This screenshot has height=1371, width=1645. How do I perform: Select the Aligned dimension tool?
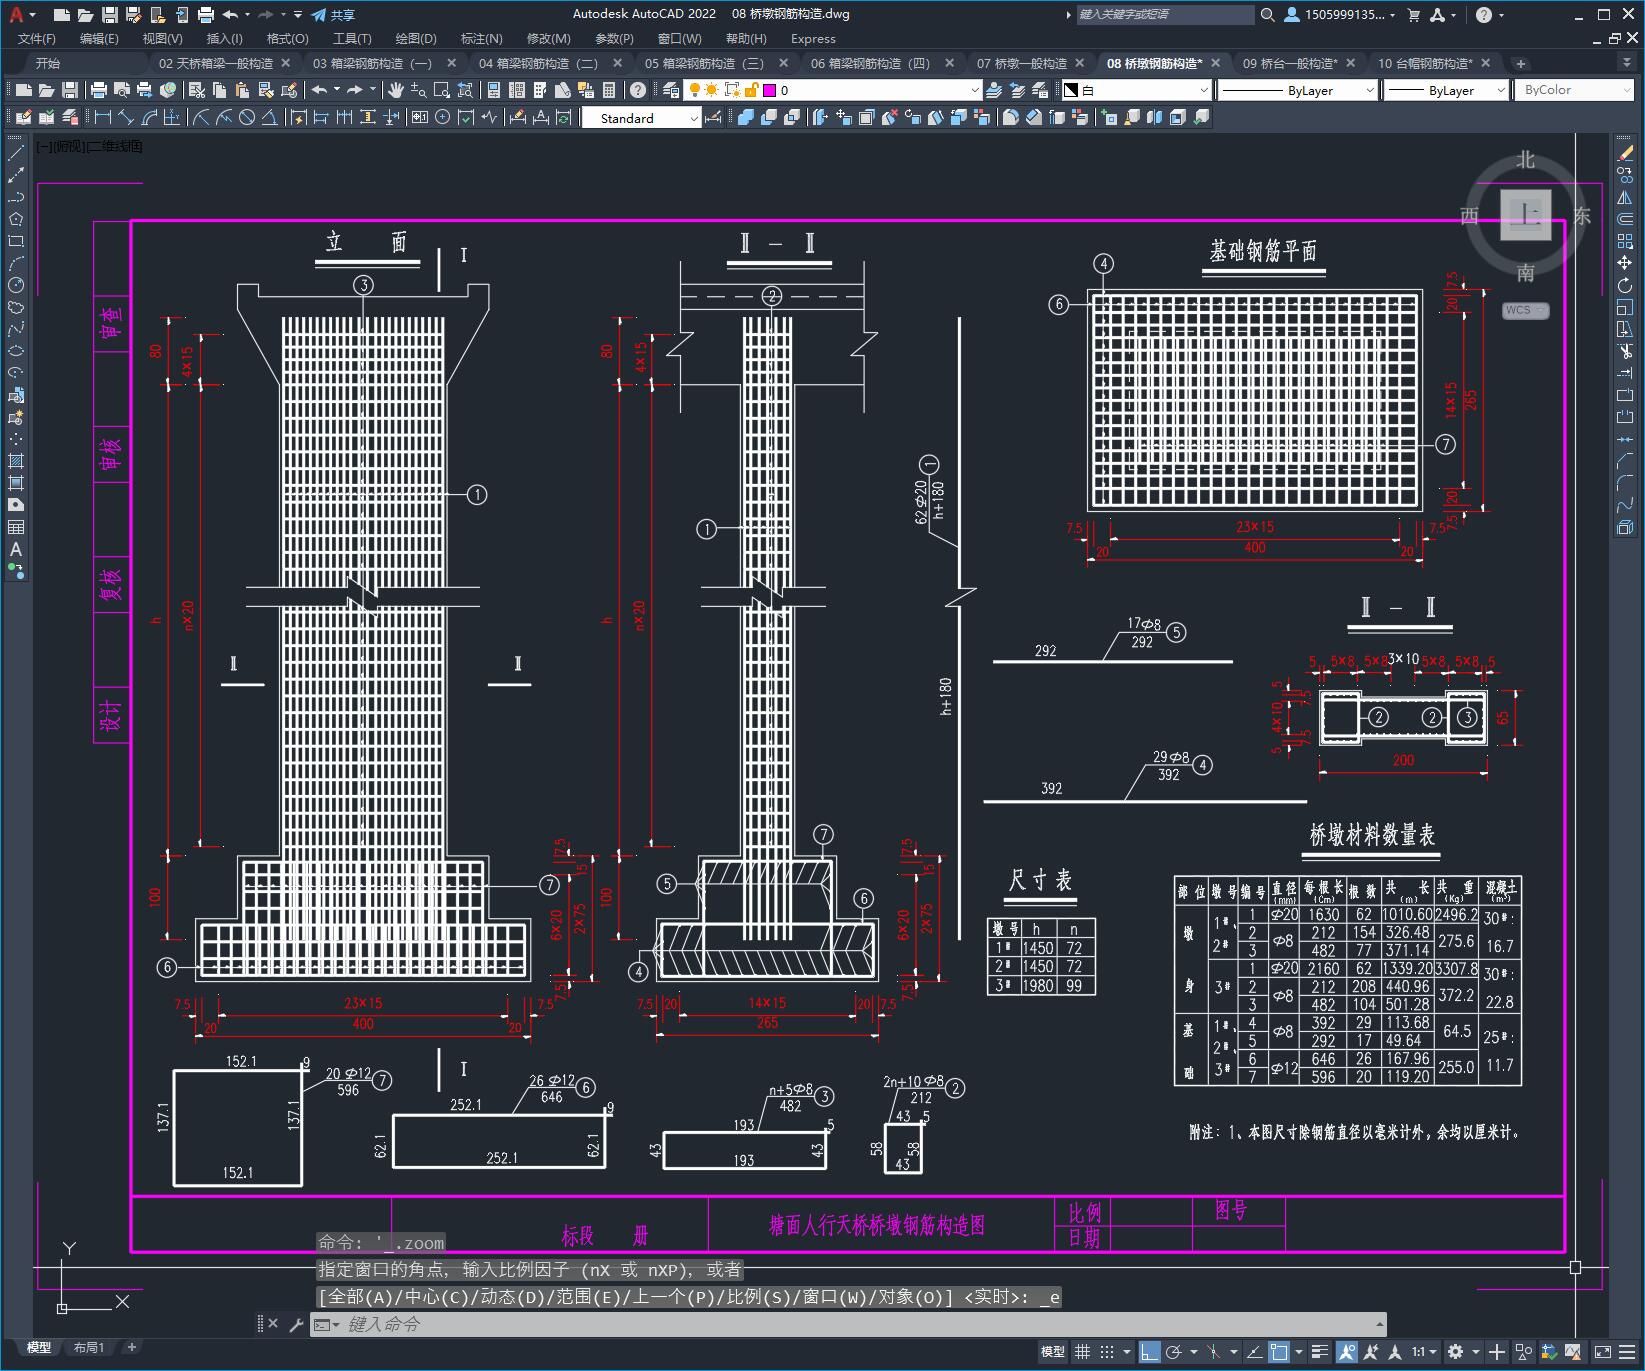pyautogui.click(x=126, y=118)
